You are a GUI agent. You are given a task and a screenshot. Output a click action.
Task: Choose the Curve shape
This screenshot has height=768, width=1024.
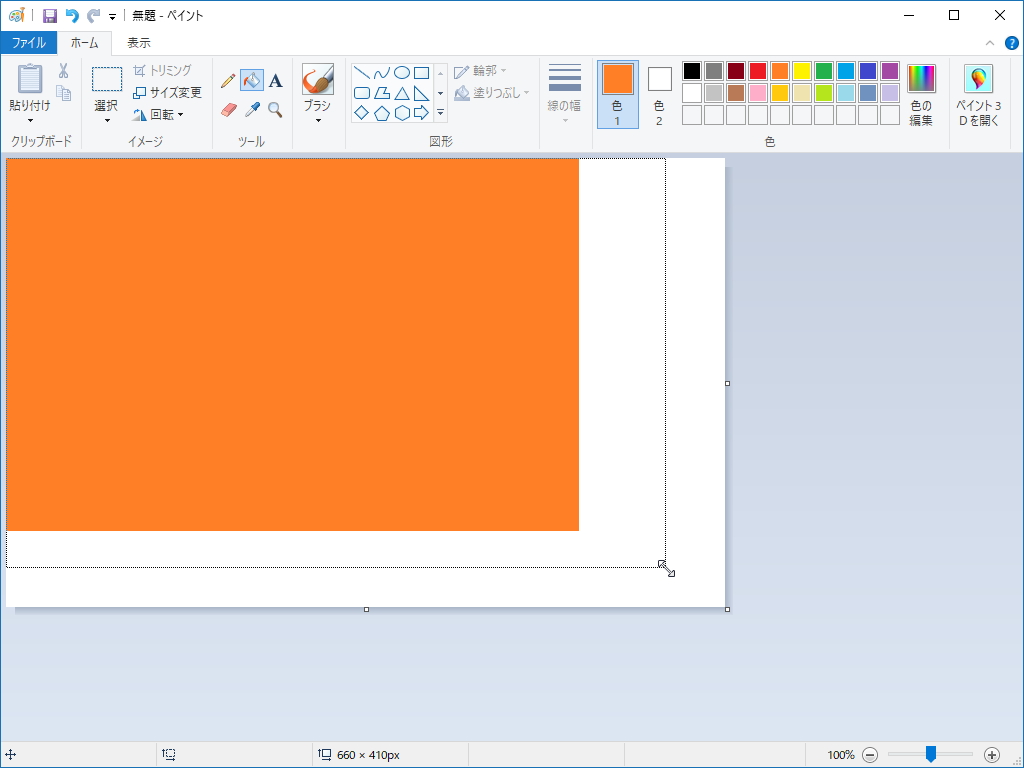[381, 72]
